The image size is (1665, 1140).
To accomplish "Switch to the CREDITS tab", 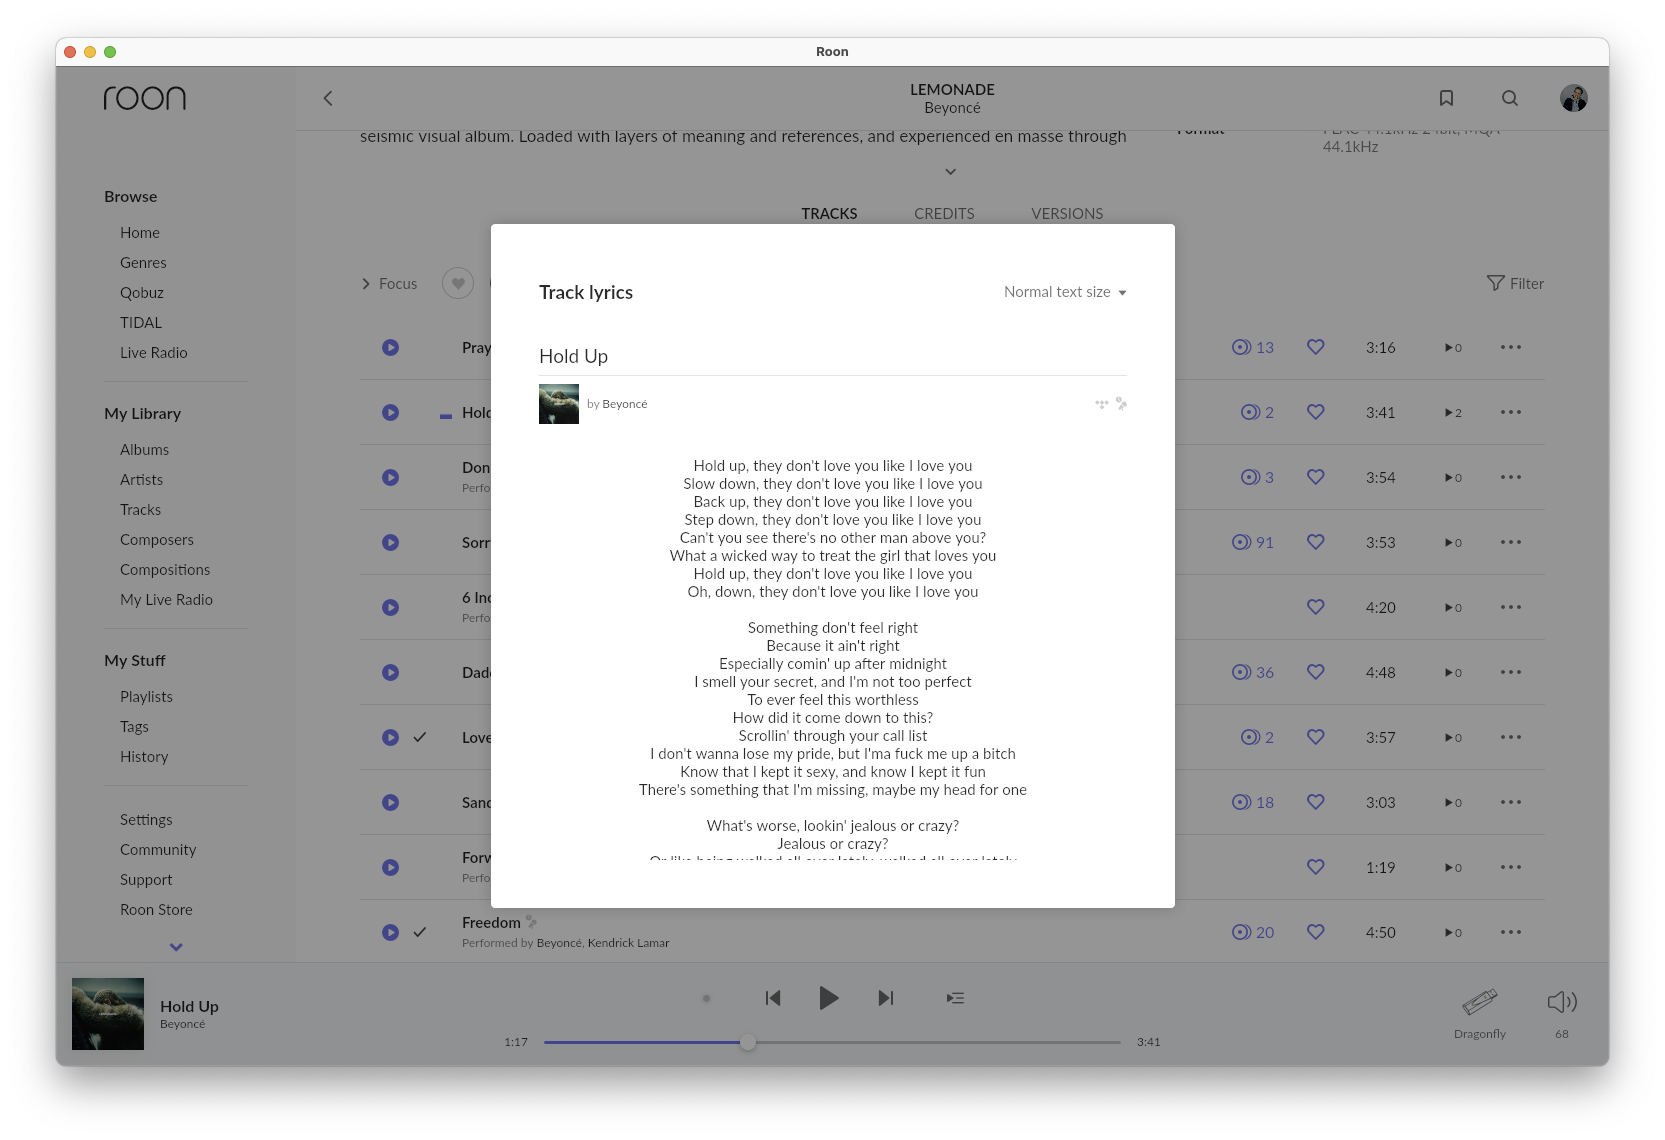I will (944, 214).
